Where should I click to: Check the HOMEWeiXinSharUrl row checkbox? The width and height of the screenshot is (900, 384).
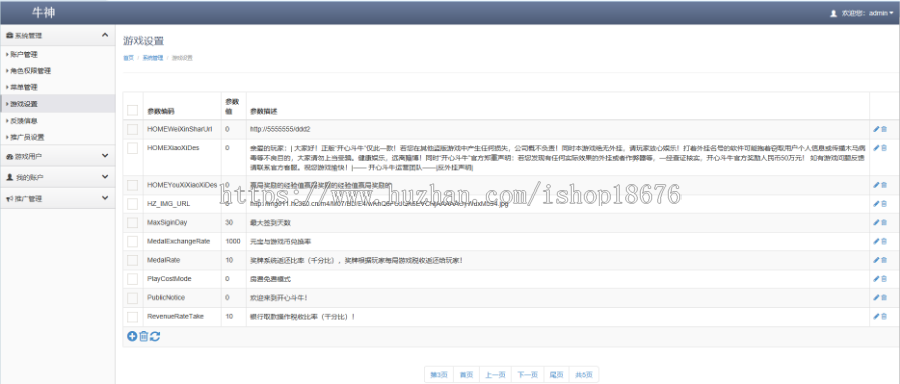click(133, 129)
